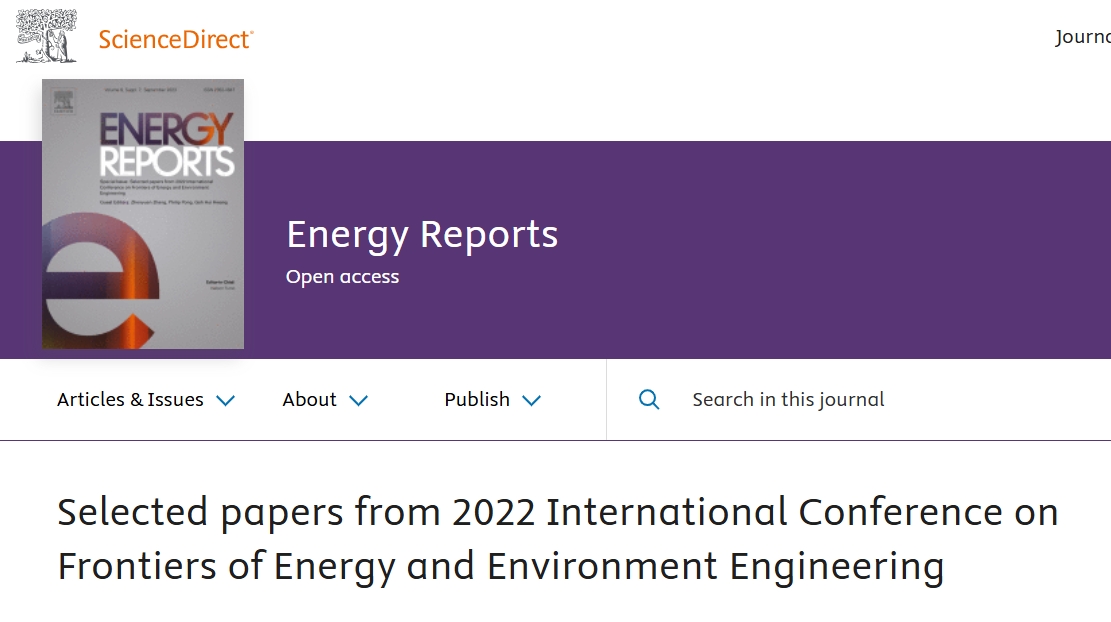
Task: Click the magnifying glass search icon
Action: pyautogui.click(x=649, y=400)
